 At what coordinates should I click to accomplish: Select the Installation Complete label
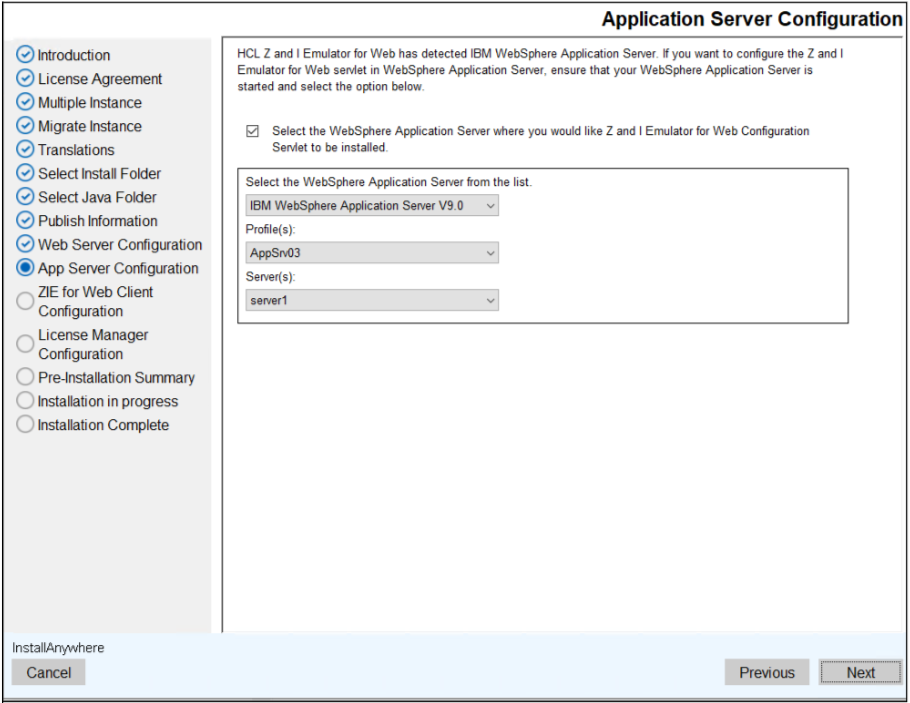click(x=103, y=425)
